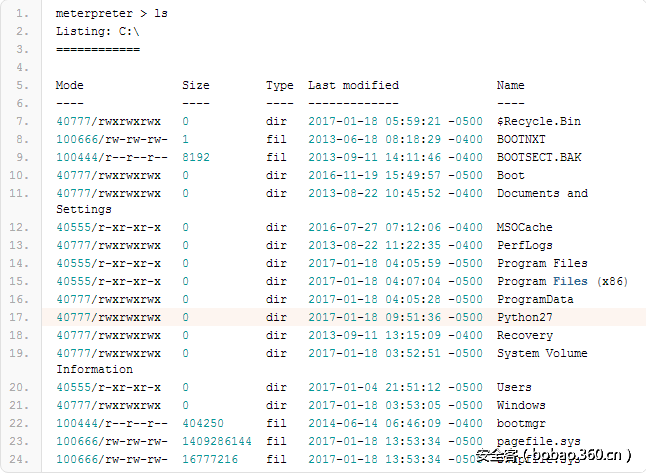Viewport: 646px width, 473px height.
Task: Select the 'PerfLogs' directory name
Action: (524, 246)
